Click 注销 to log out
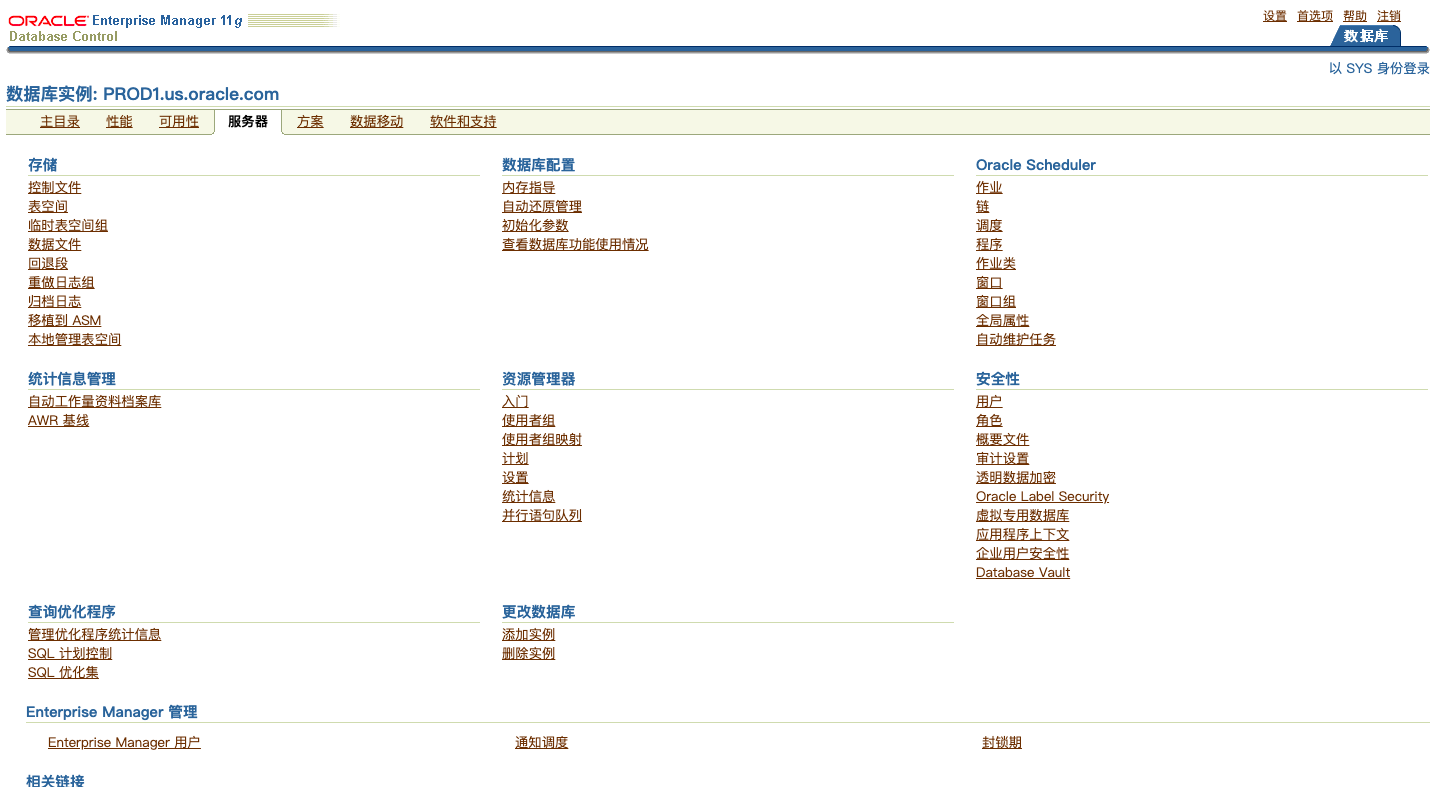The image size is (1437, 787). (x=1389, y=15)
